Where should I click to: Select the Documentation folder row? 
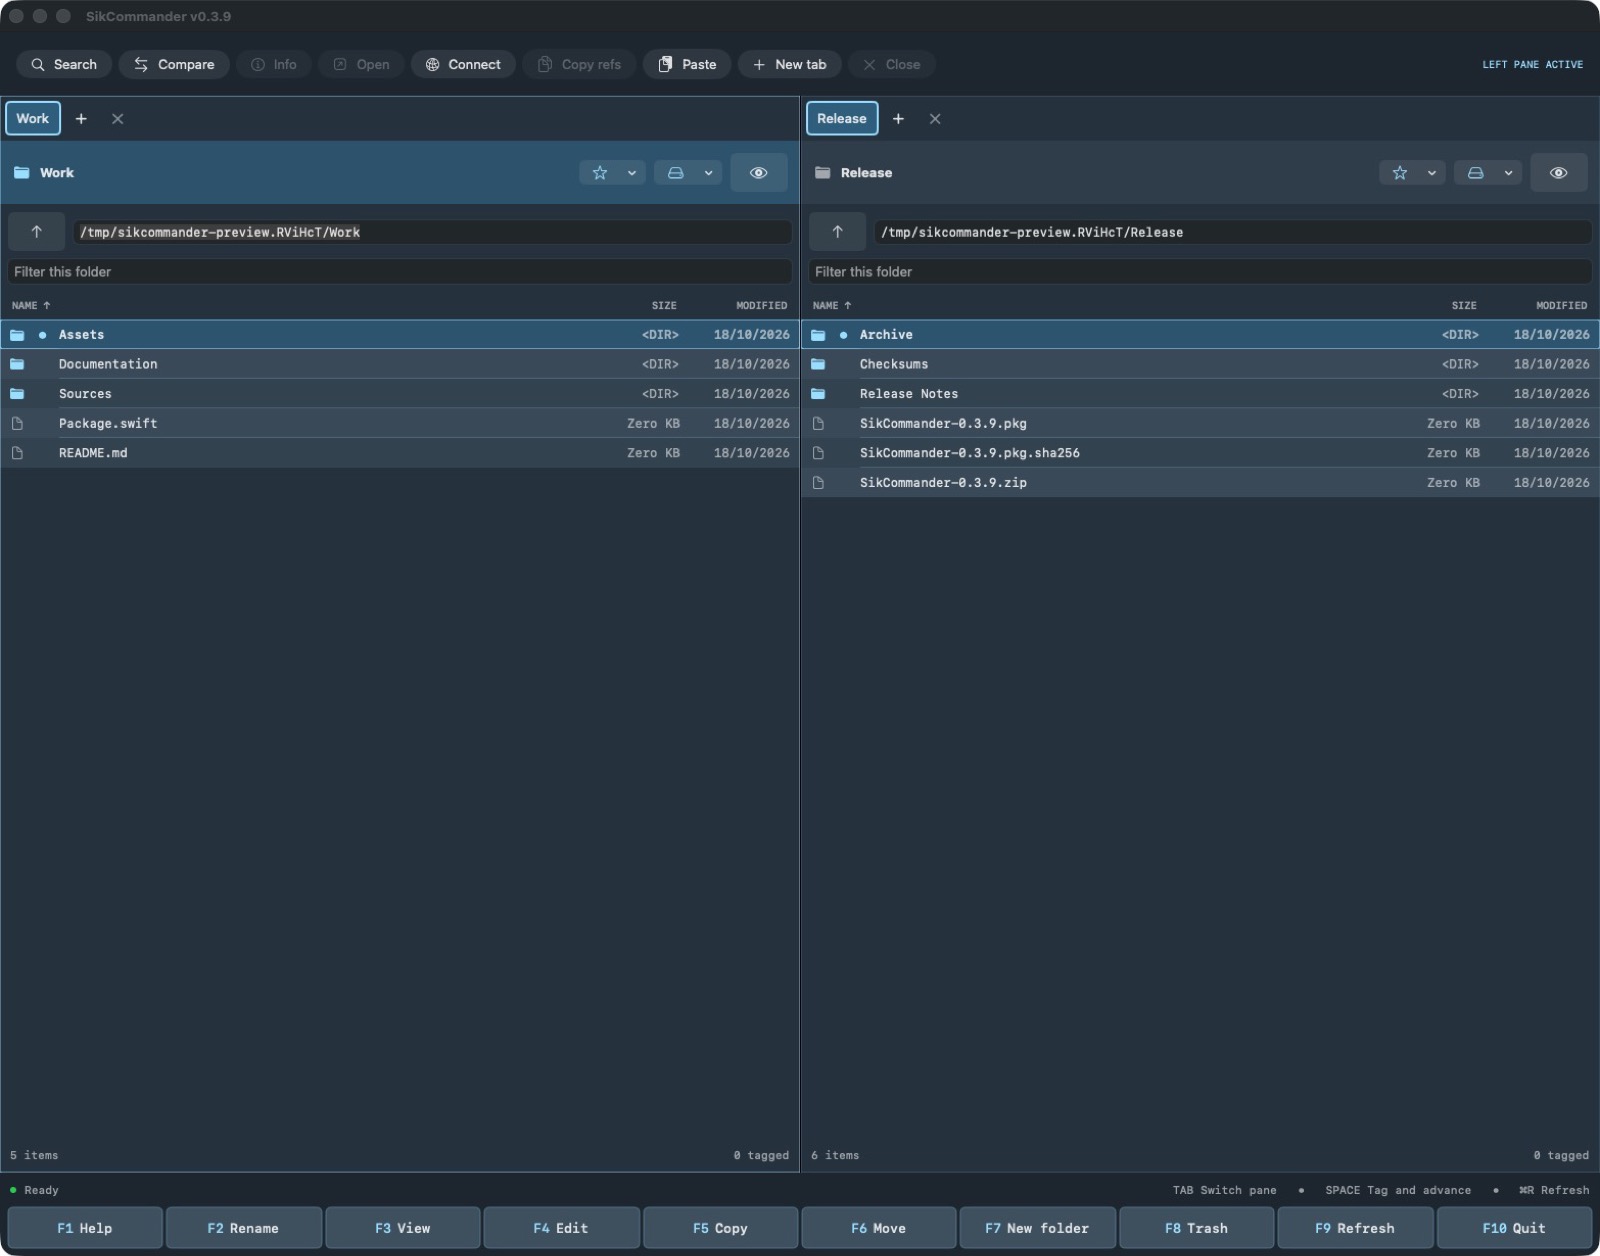400,364
